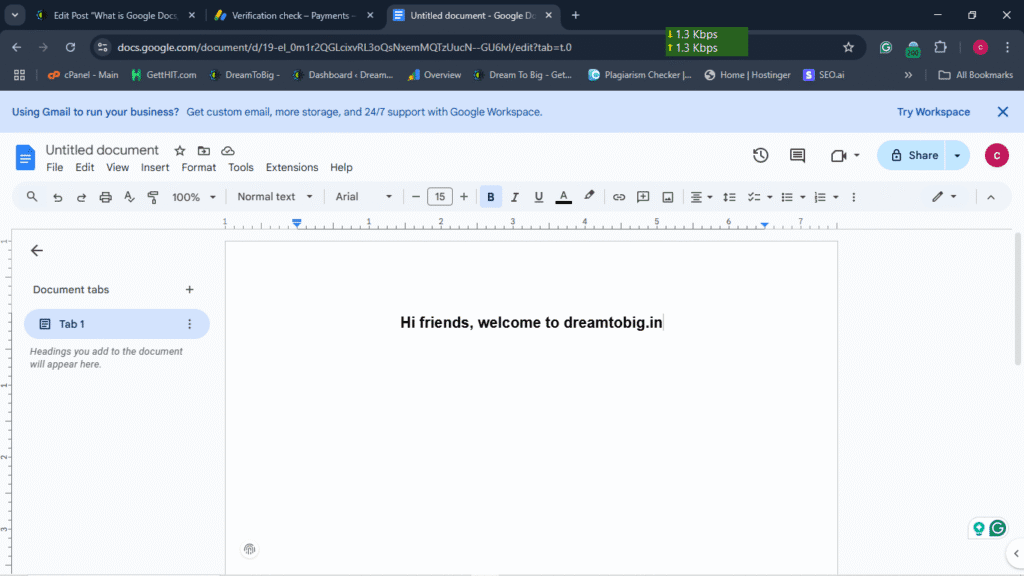Screen dimensions: 1024x576
Task: Click the Print icon in toolbar
Action: [105, 197]
